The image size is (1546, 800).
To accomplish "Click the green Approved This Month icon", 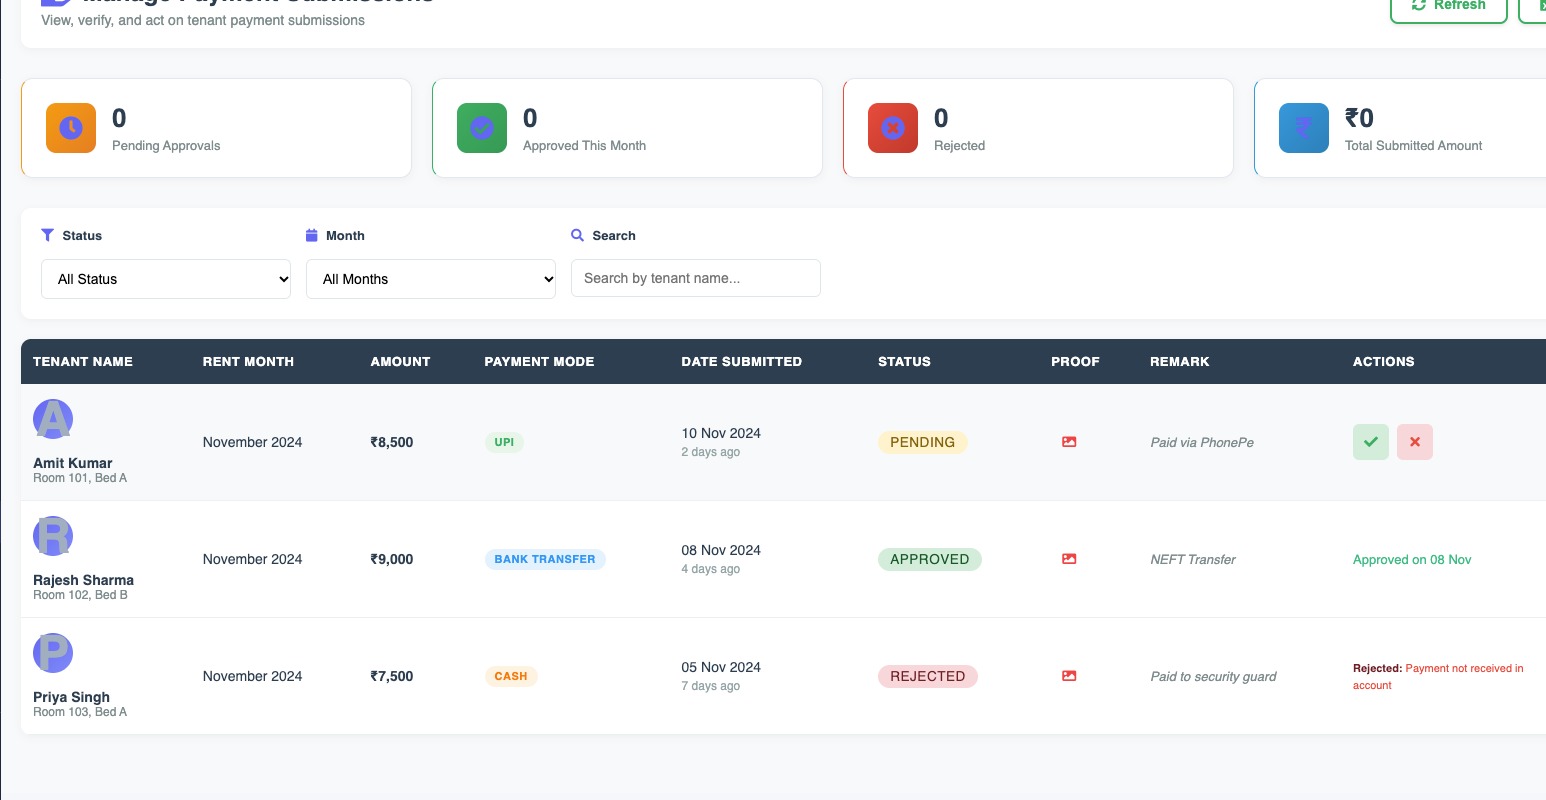I will (x=482, y=128).
